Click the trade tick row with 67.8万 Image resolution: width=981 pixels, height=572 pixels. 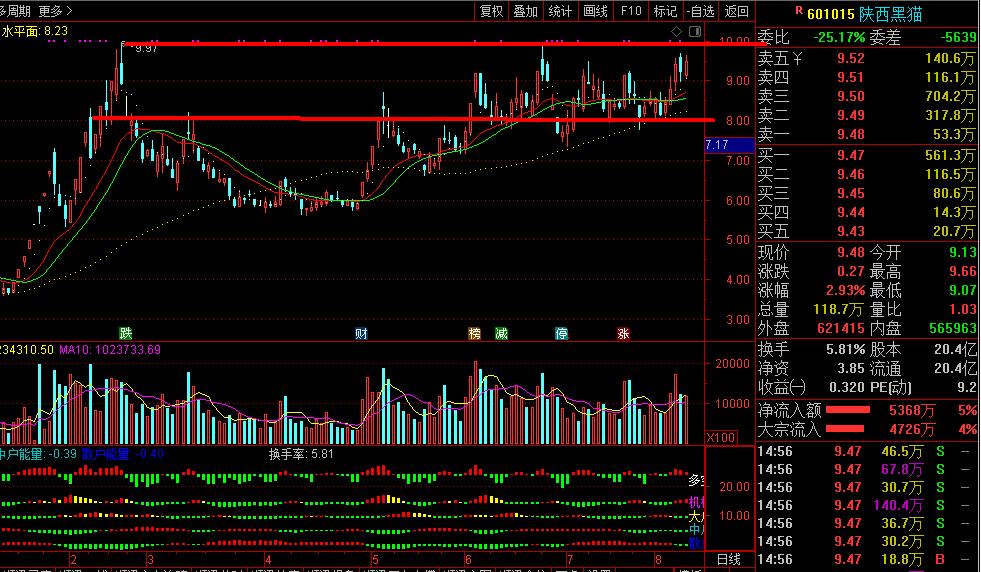tap(868, 469)
